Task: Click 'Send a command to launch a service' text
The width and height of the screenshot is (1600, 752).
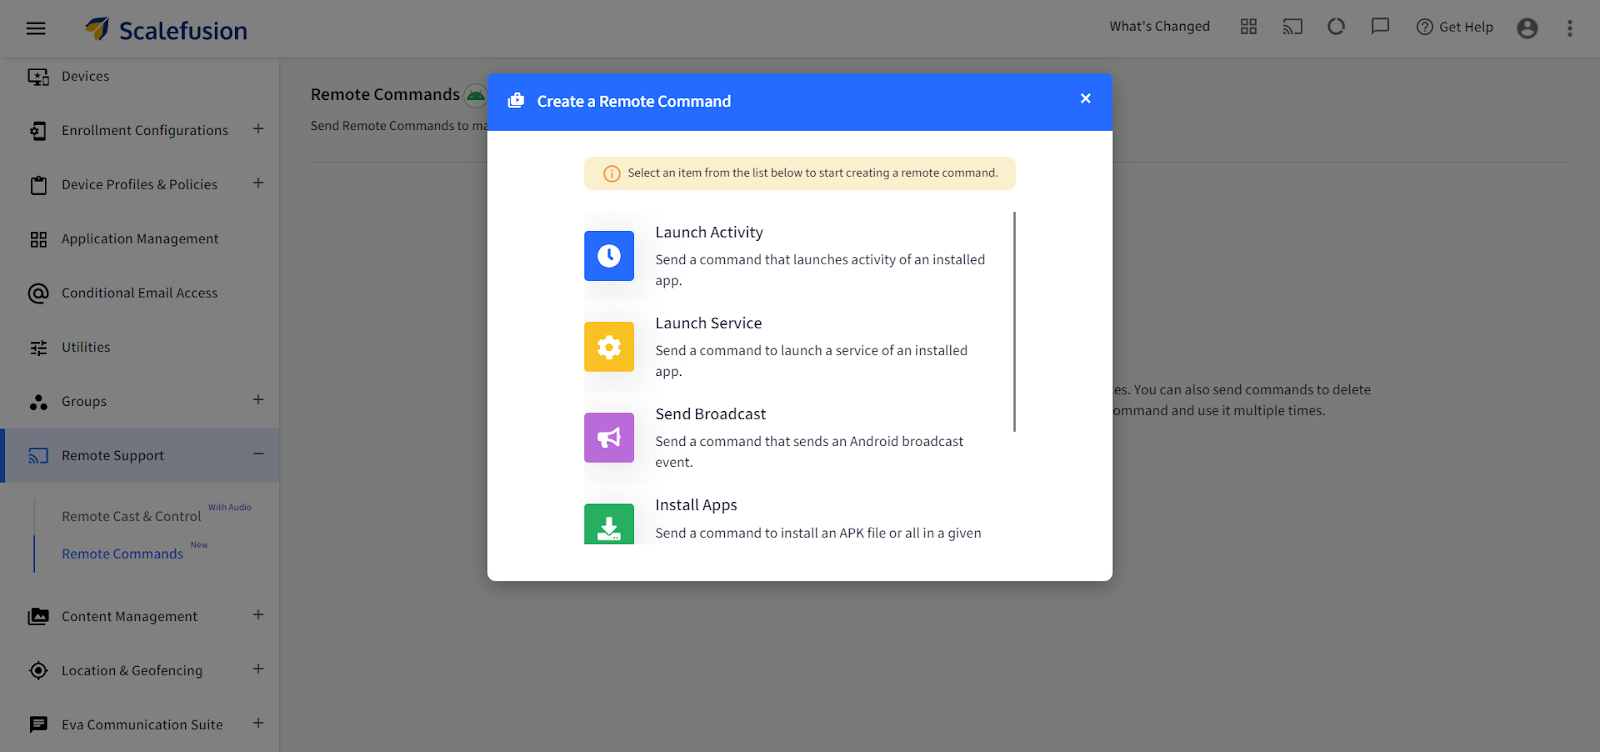Action: [811, 361]
